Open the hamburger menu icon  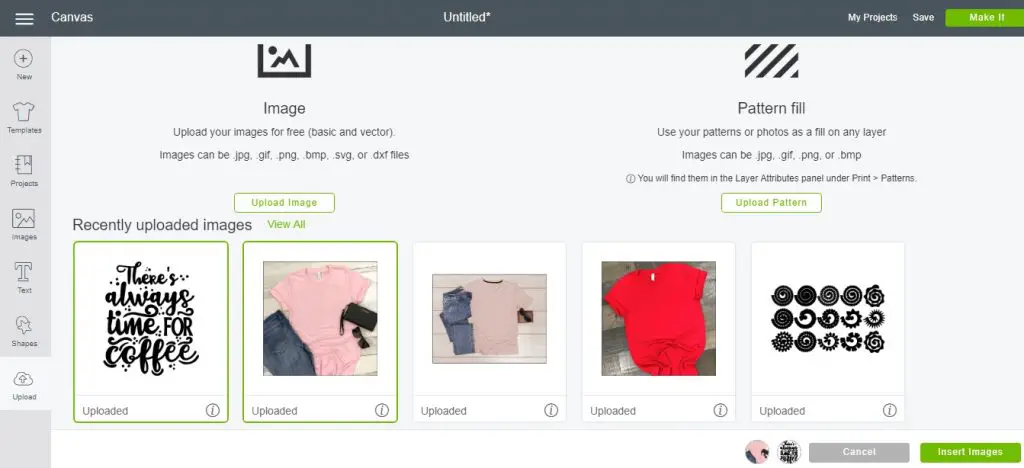(x=24, y=18)
